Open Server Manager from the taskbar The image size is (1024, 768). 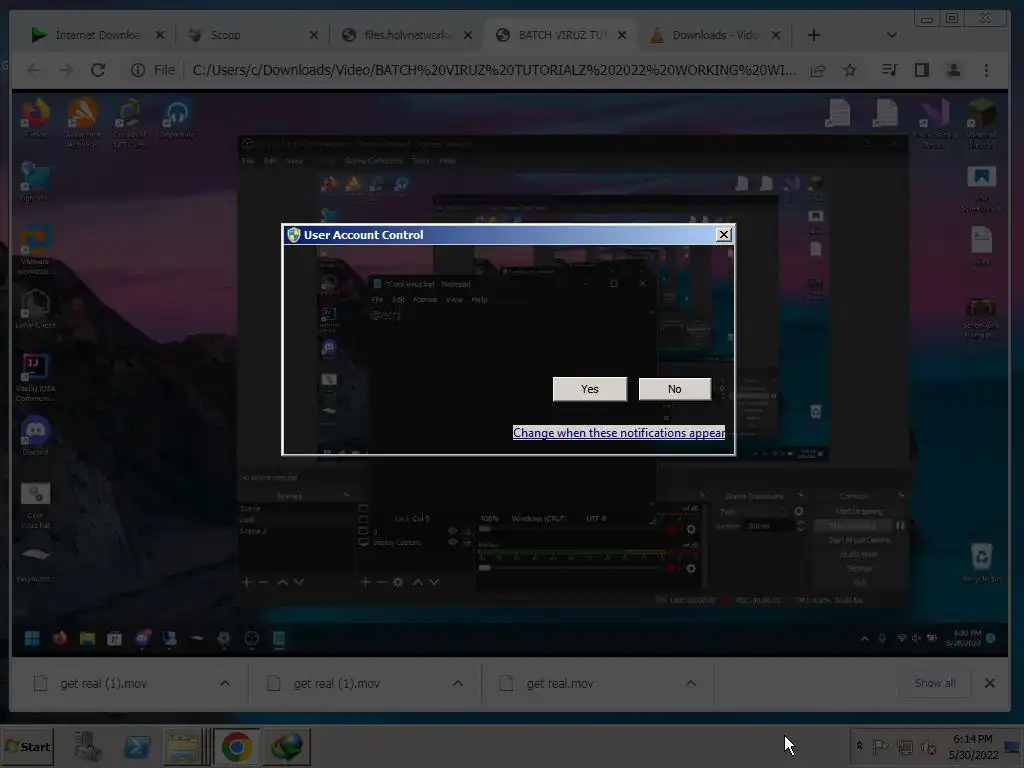(88, 746)
